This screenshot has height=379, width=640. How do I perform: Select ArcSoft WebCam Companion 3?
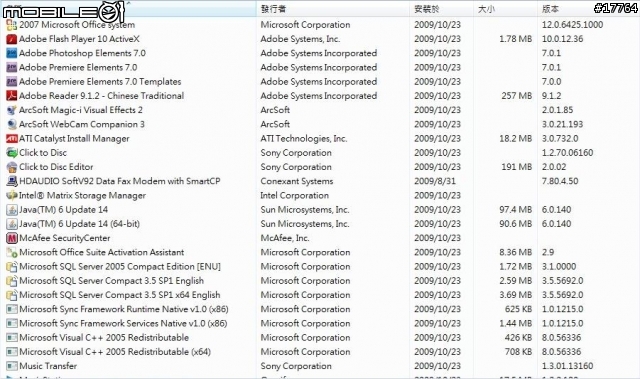click(x=82, y=124)
